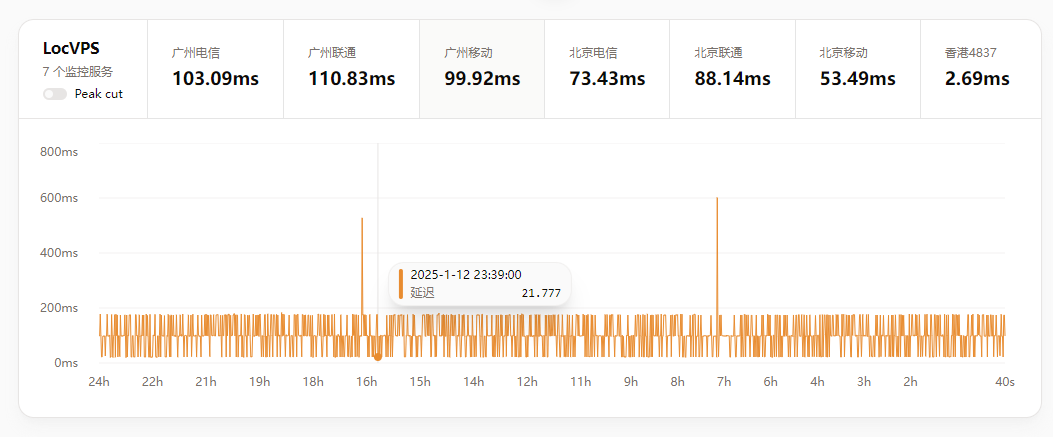Select the 广州电信 latency tab

tap(215, 68)
